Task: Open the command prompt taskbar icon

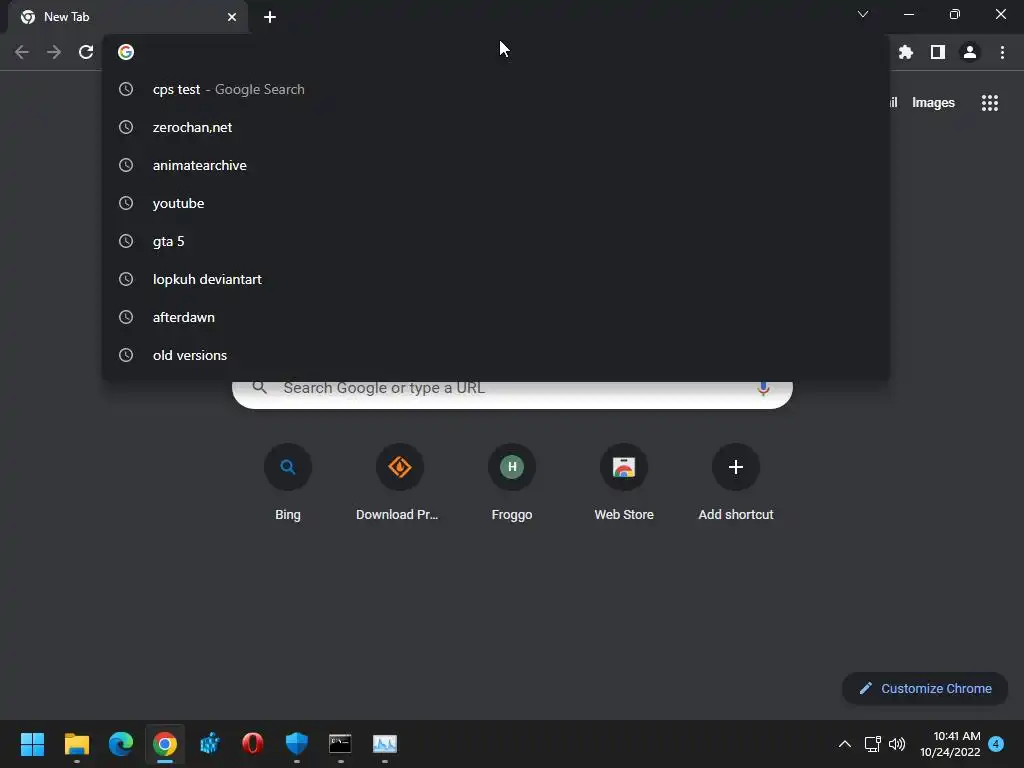Action: [x=340, y=744]
